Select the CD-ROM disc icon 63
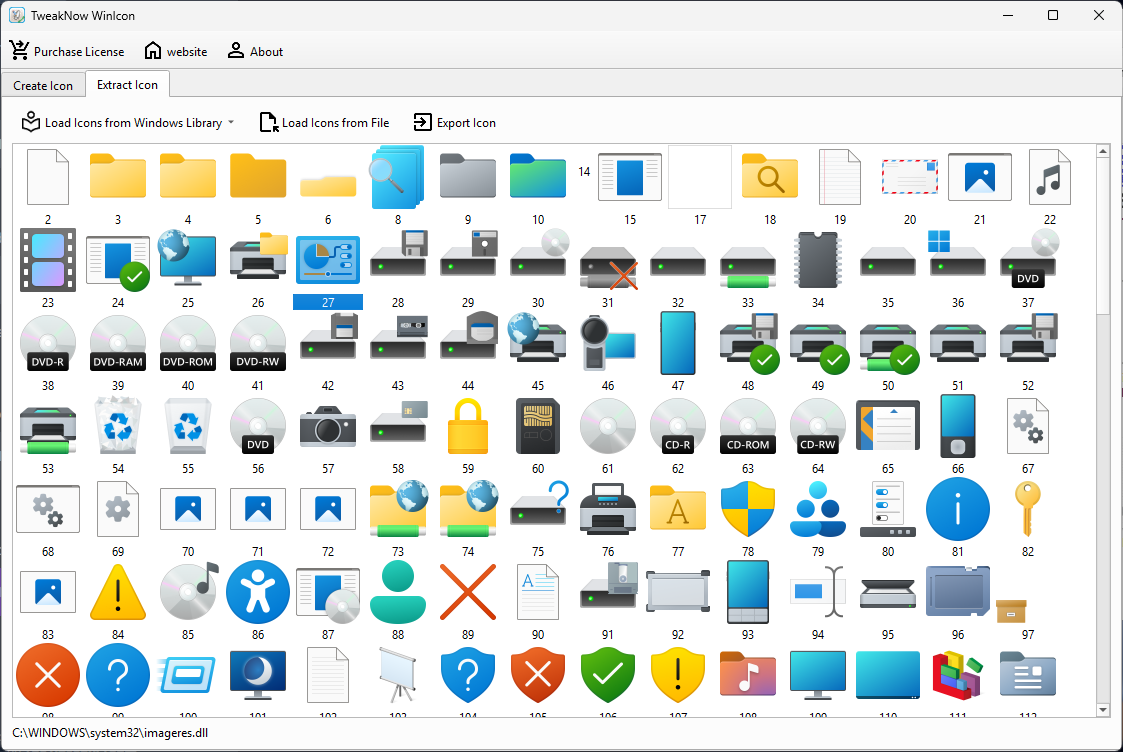Image resolution: width=1123 pixels, height=752 pixels. coord(748,426)
